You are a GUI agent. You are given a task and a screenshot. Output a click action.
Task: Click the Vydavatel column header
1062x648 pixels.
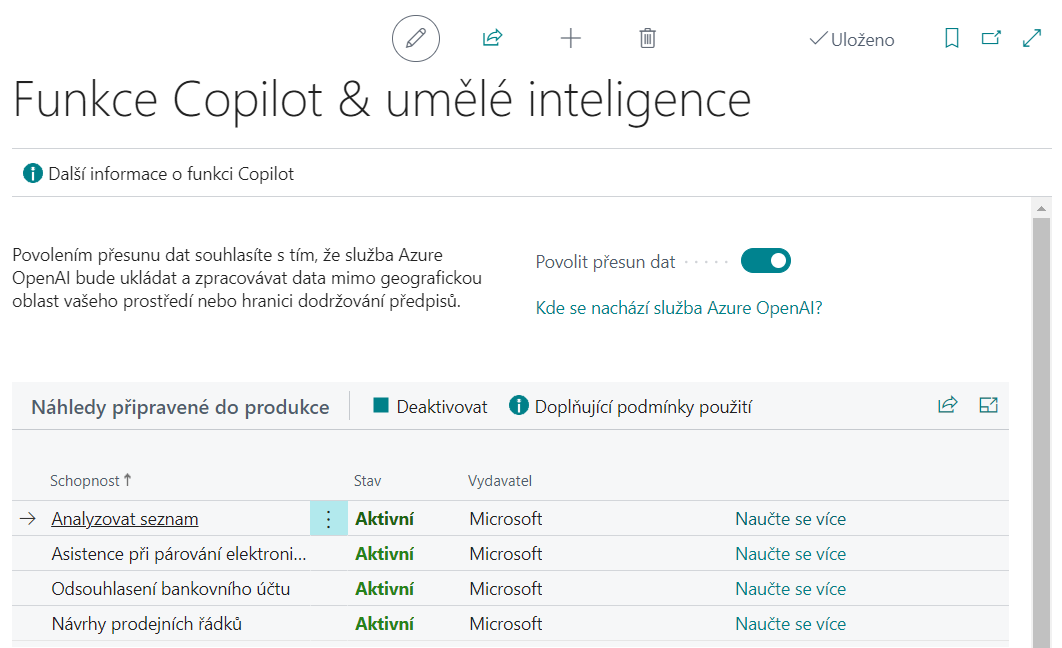pyautogui.click(x=500, y=481)
